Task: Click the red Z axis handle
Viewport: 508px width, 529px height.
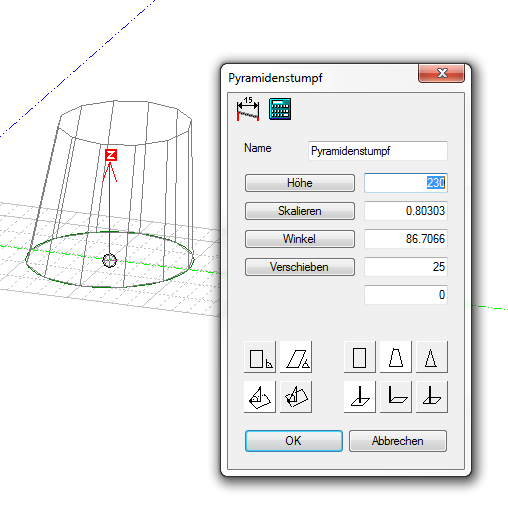Action: pos(111,155)
